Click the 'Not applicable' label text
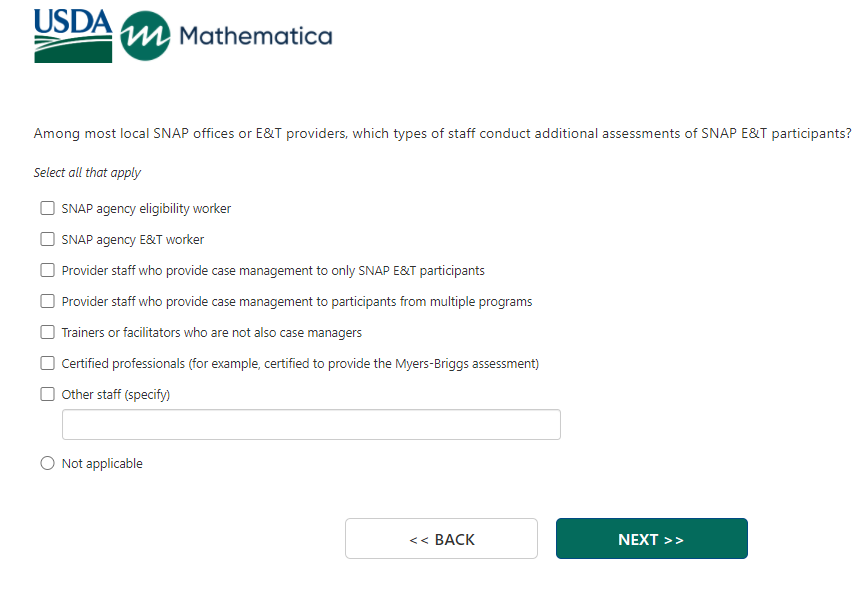This screenshot has height=595, width=867. 102,464
